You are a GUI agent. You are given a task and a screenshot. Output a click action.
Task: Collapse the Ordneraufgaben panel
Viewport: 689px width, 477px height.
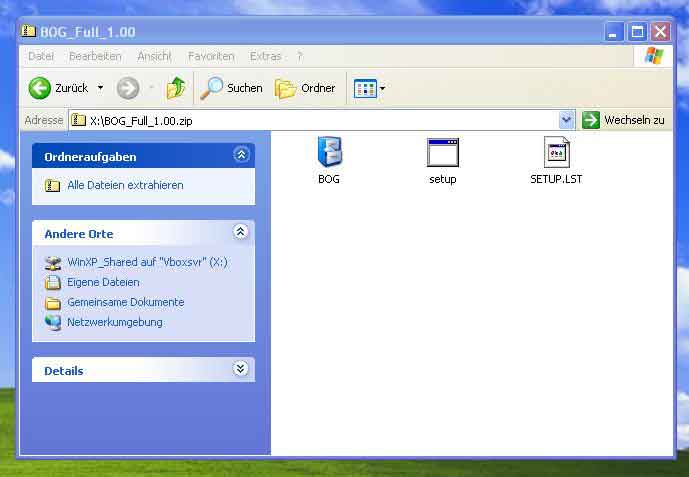241,155
